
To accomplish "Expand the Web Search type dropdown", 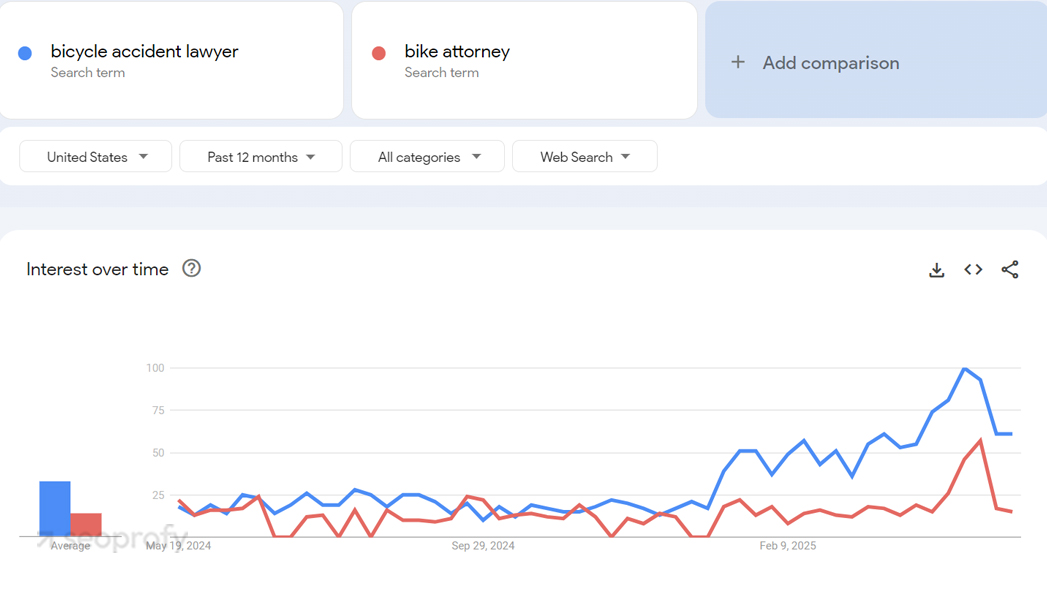I will (x=585, y=157).
